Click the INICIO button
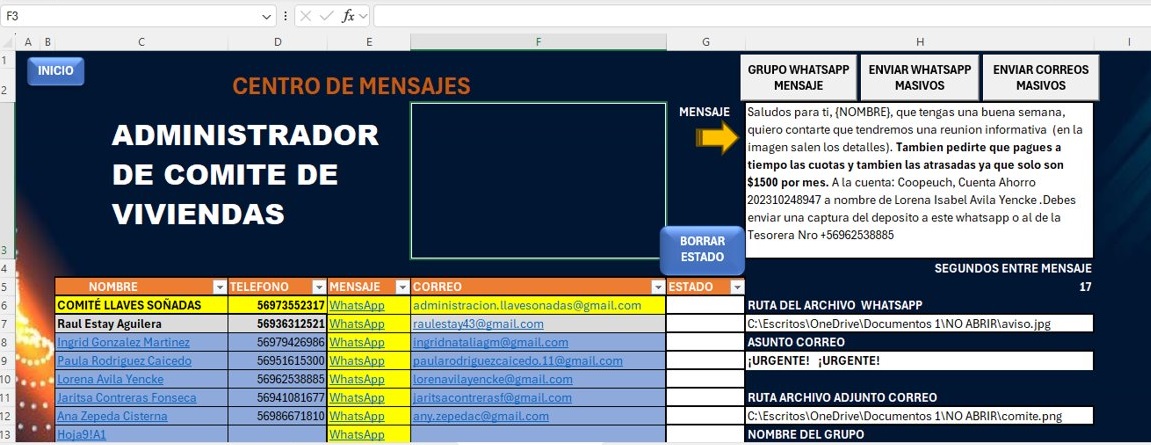The width and height of the screenshot is (1151, 445). [56, 71]
